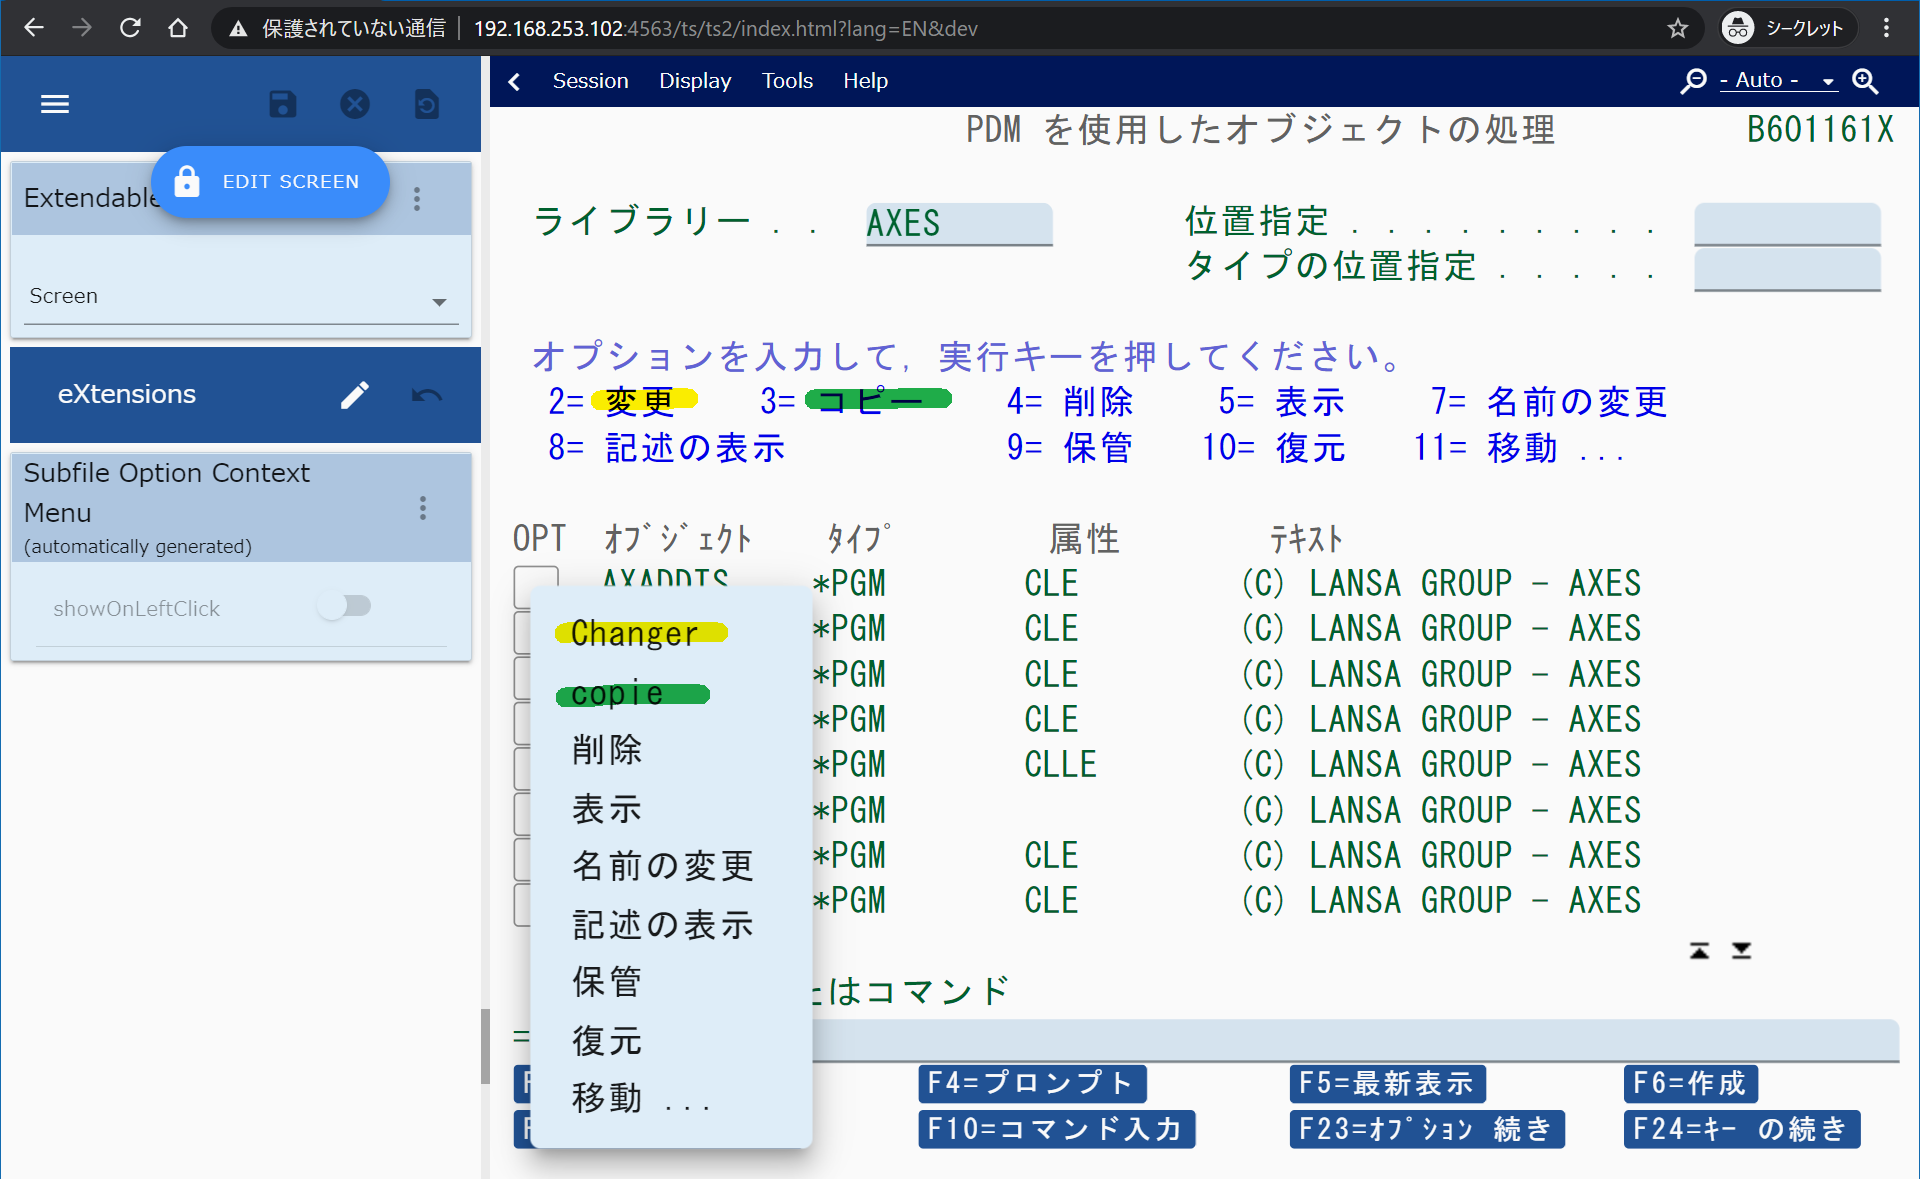The width and height of the screenshot is (1920, 1179).
Task: Open search using the left magnifier icon
Action: pyautogui.click(x=1693, y=80)
